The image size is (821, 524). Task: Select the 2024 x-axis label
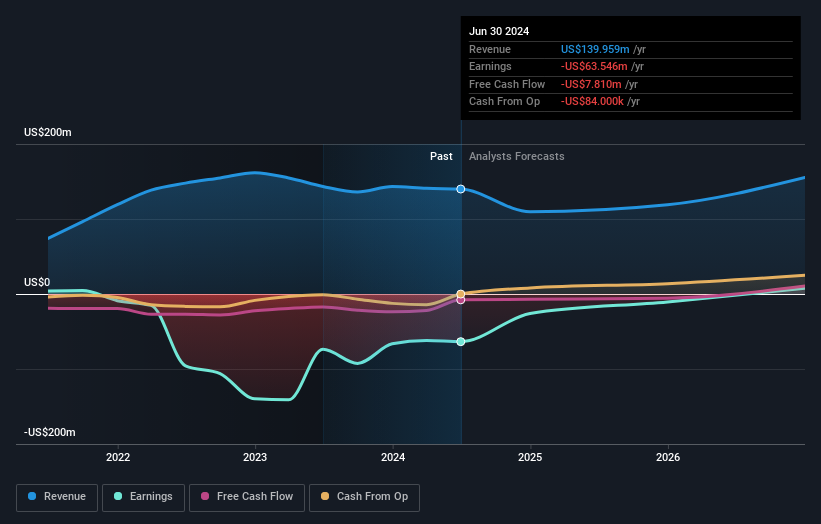pos(393,457)
